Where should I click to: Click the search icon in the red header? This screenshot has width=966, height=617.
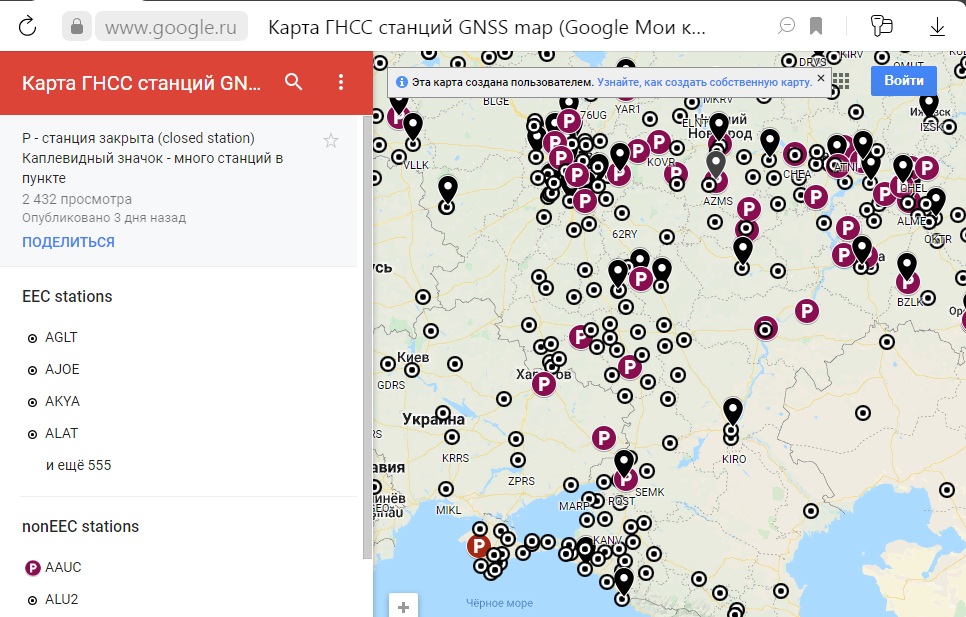pos(293,82)
